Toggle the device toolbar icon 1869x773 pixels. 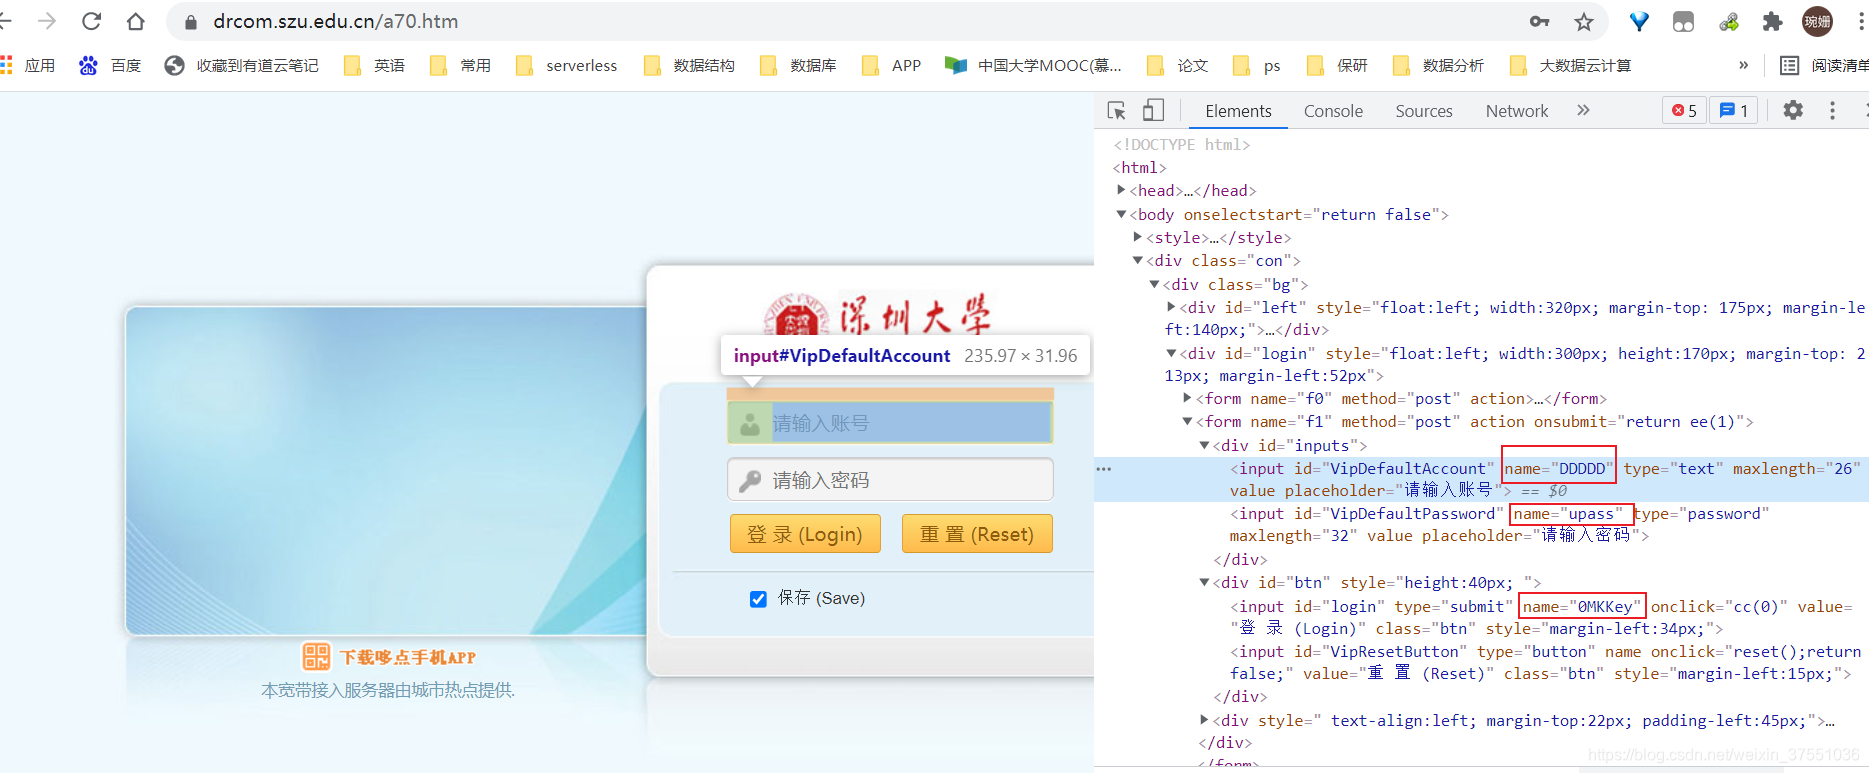click(x=1153, y=110)
